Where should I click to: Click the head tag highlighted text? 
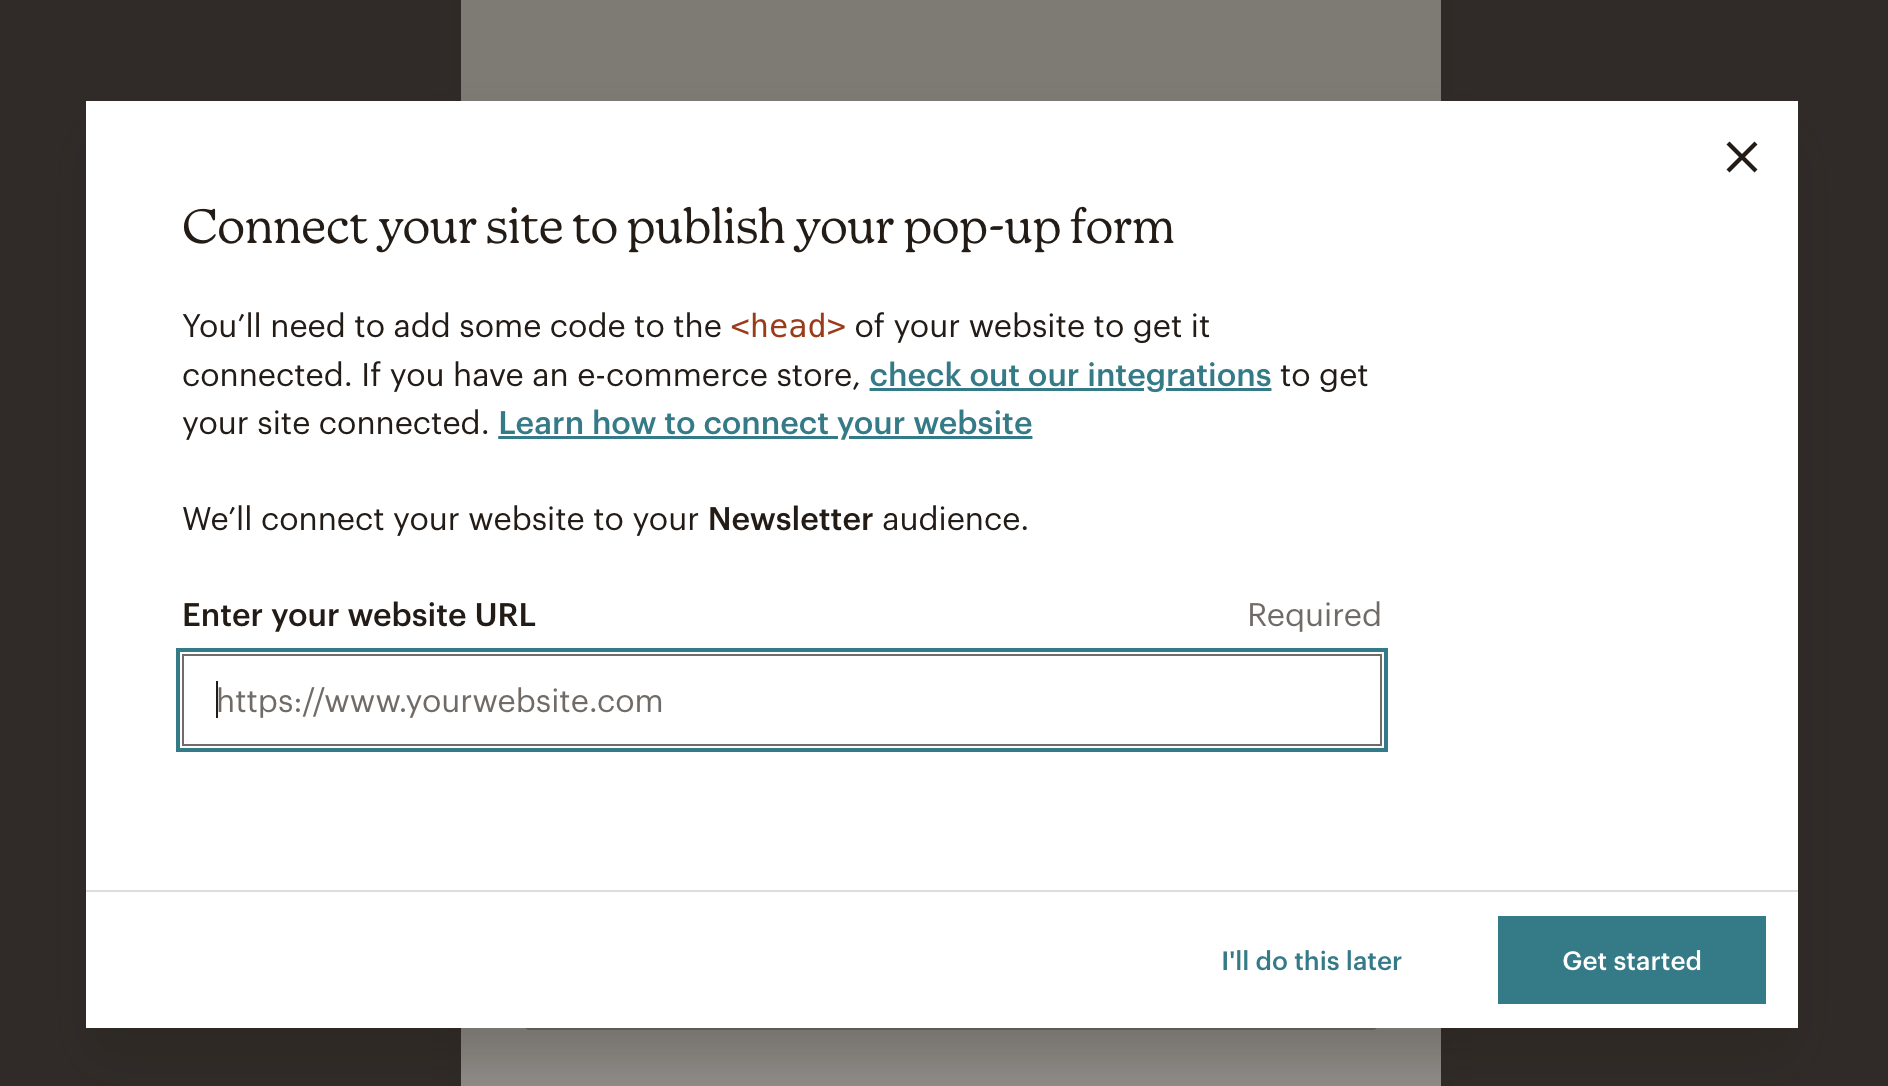[787, 326]
